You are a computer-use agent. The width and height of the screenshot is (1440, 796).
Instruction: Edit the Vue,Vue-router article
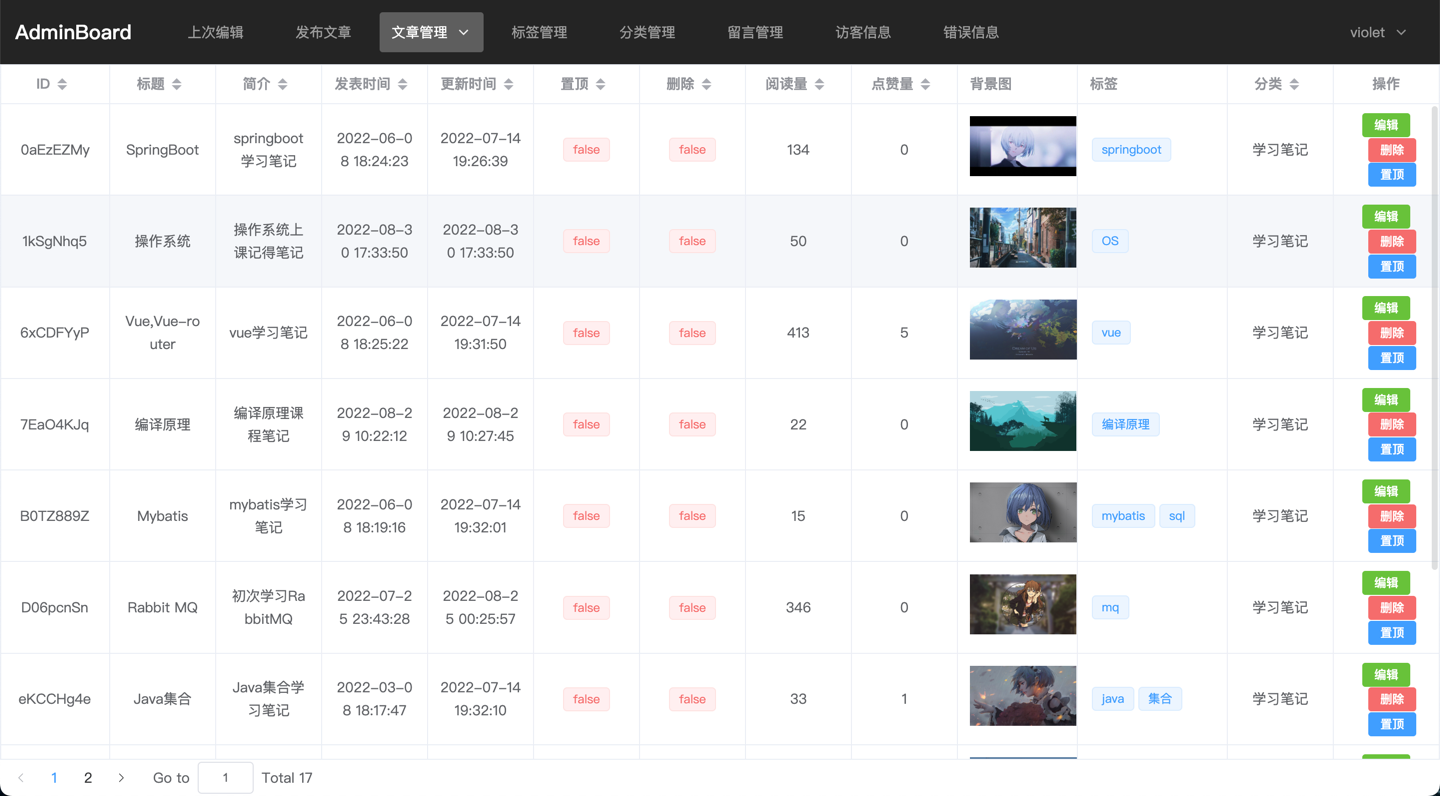tap(1386, 308)
